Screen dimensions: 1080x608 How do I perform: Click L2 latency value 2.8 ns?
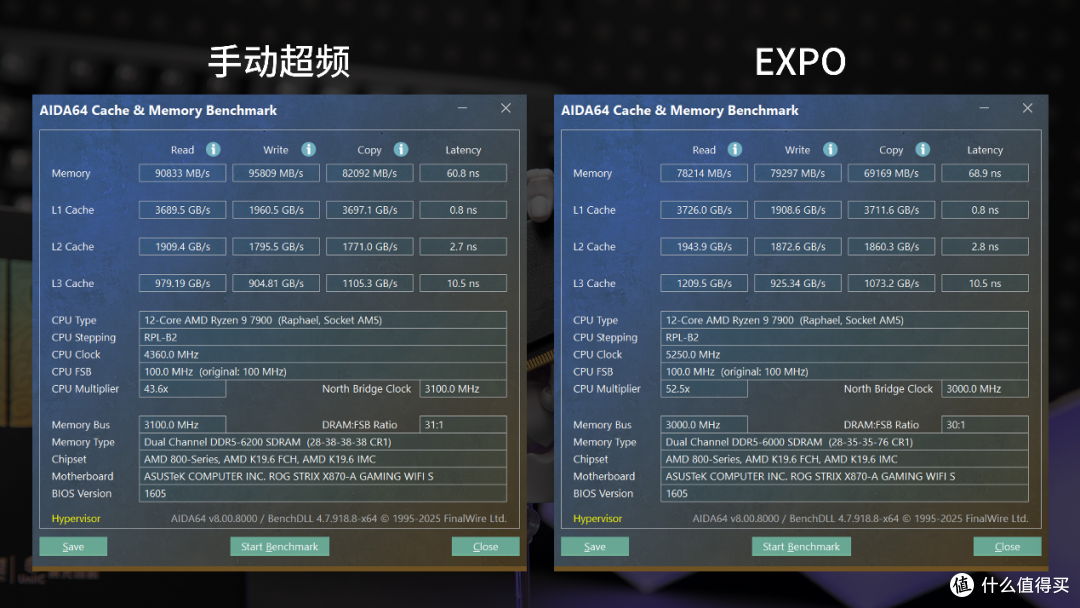985,246
